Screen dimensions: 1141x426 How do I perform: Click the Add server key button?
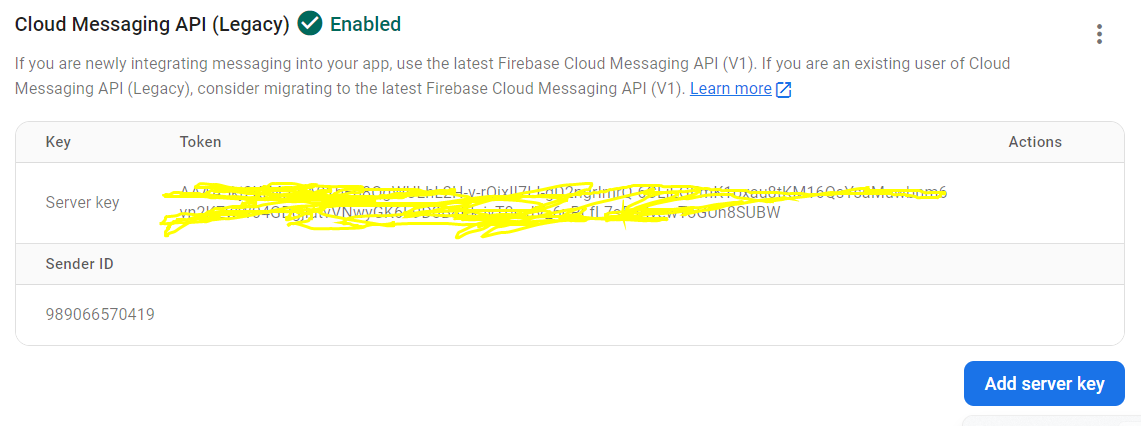point(1044,383)
